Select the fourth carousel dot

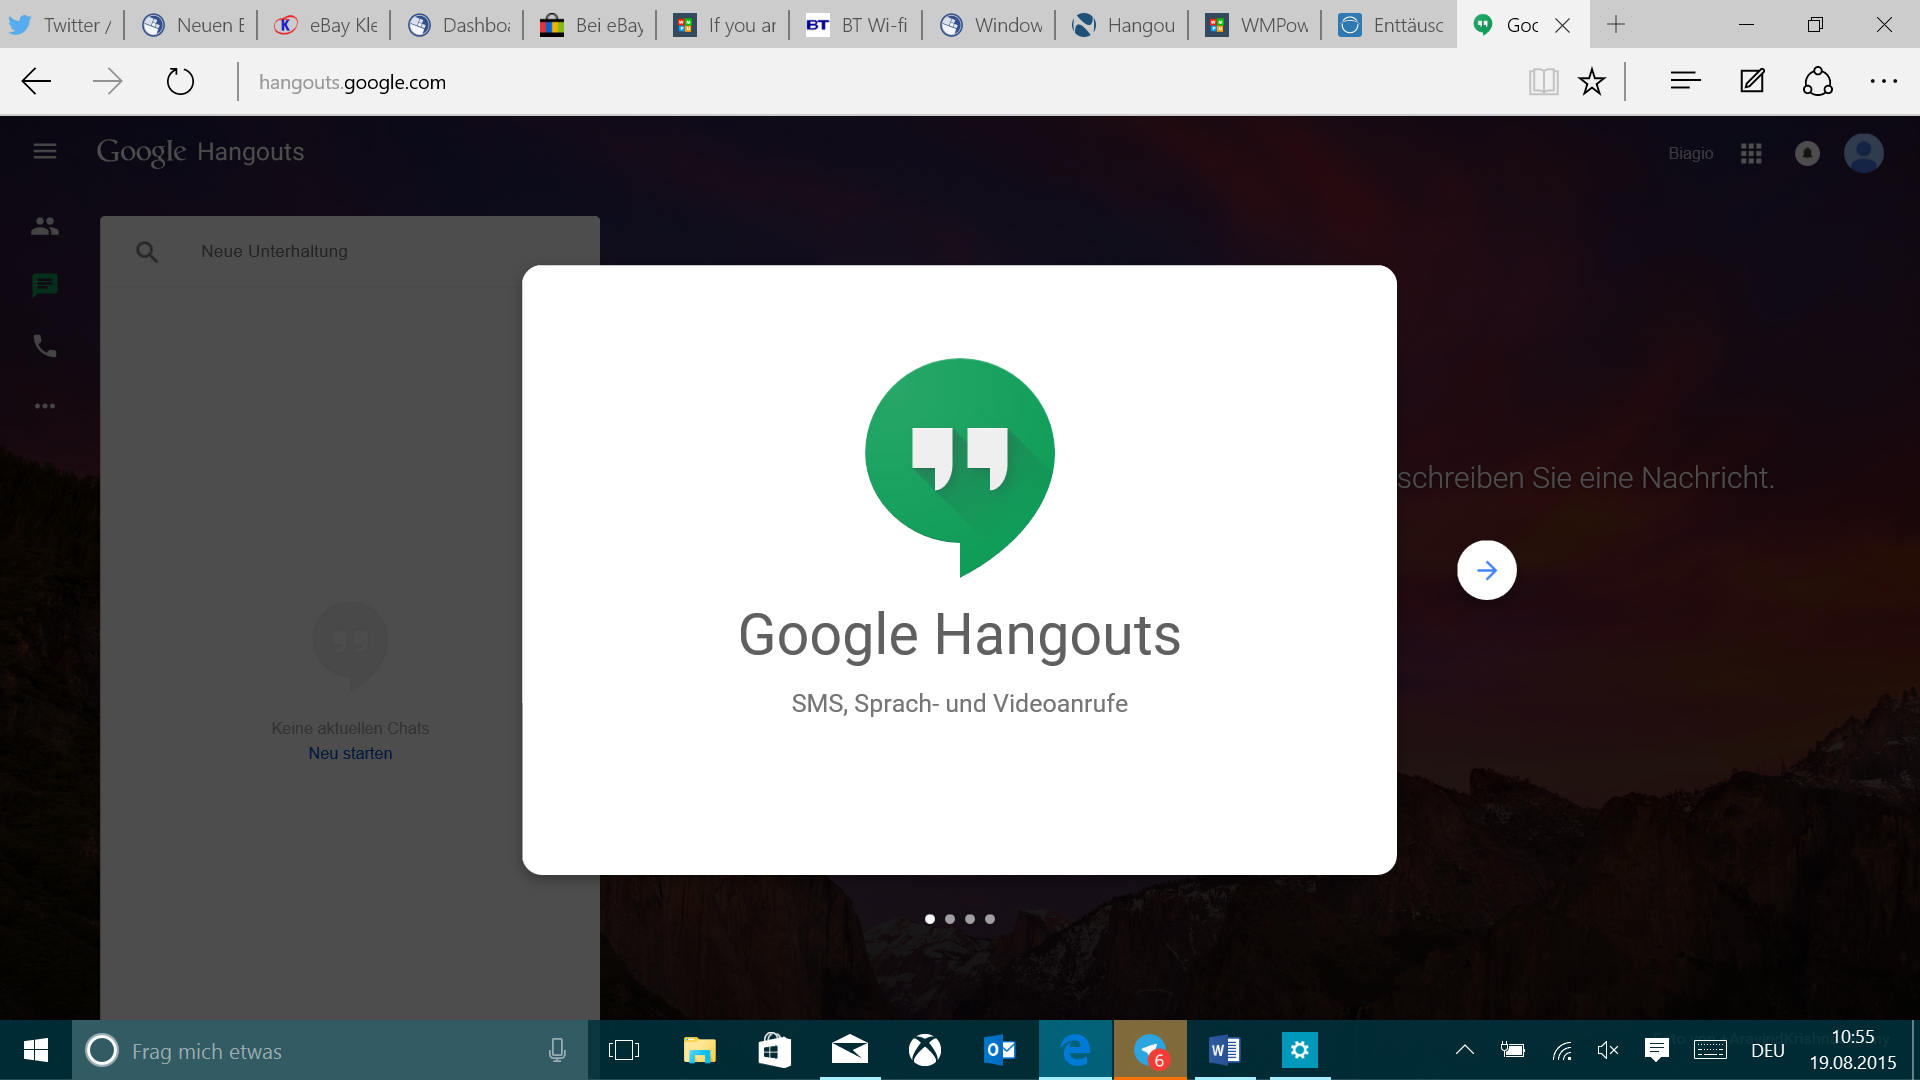click(x=990, y=919)
